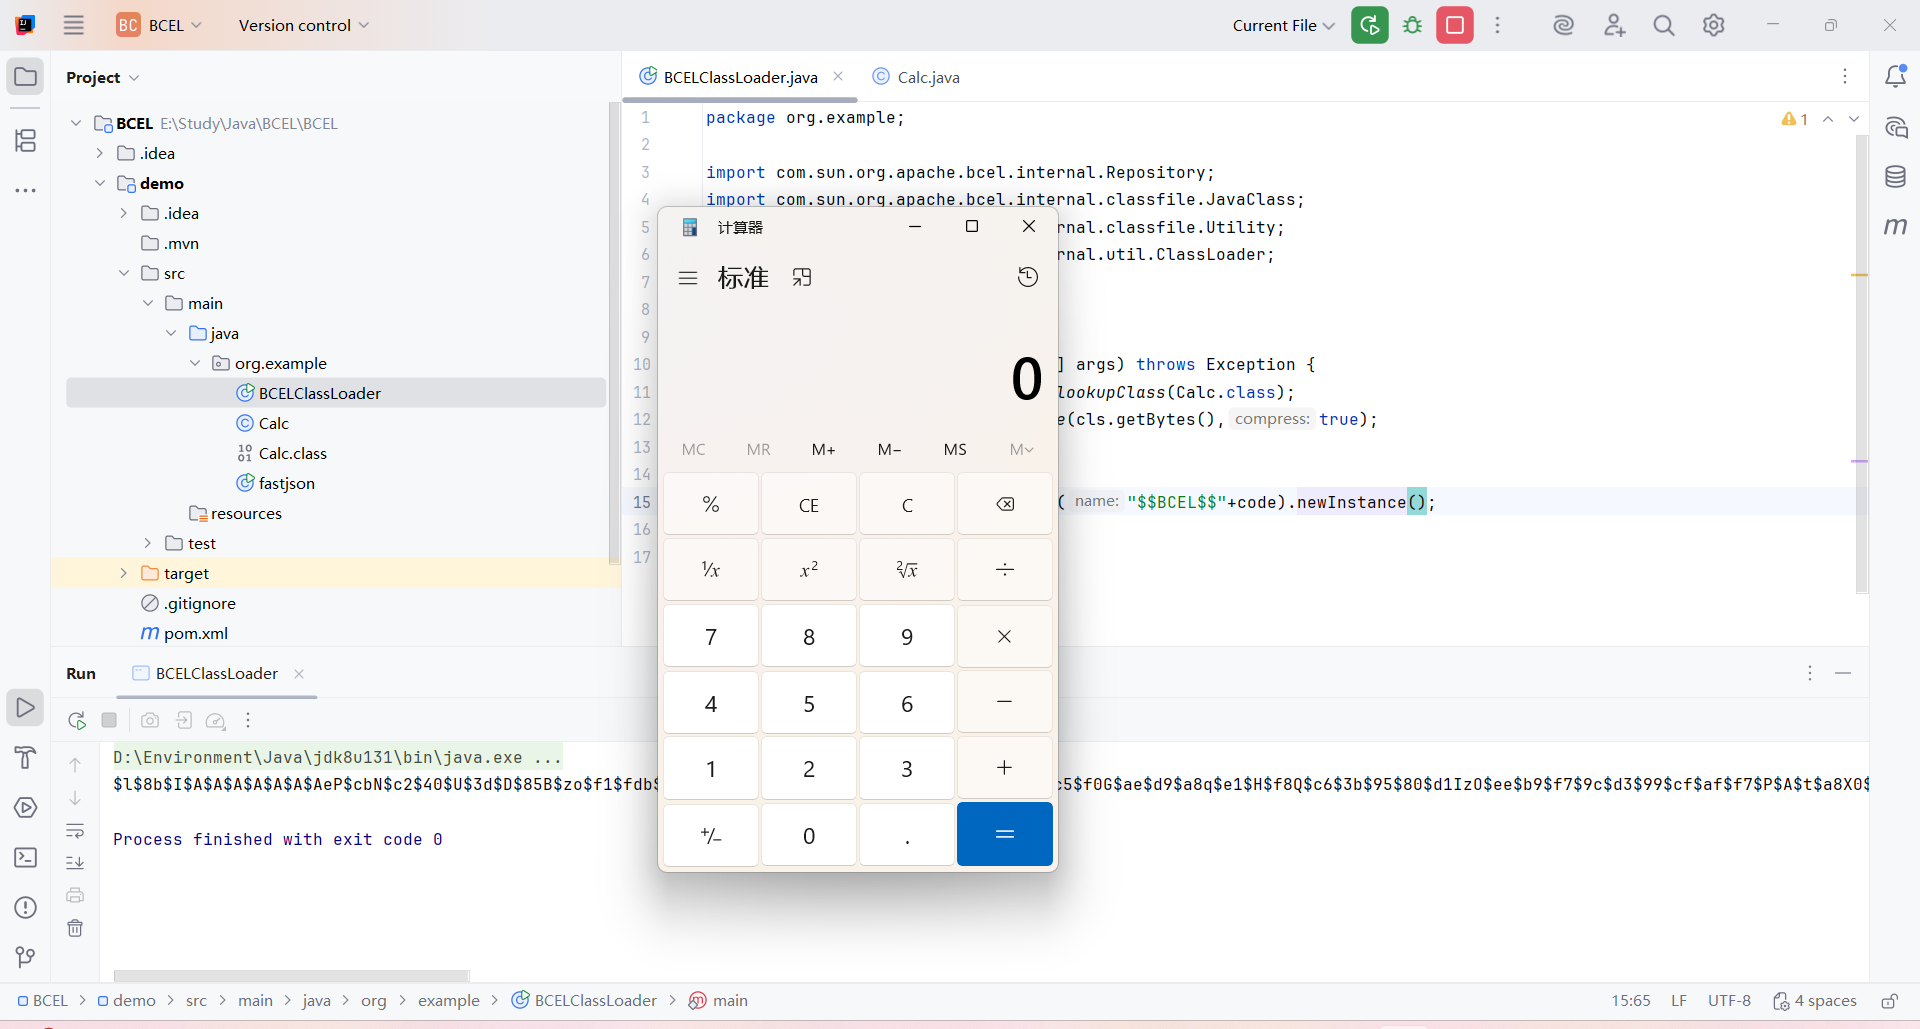1920x1029 pixels.
Task: Switch to the Calc.java editor tab
Action: [x=927, y=77]
